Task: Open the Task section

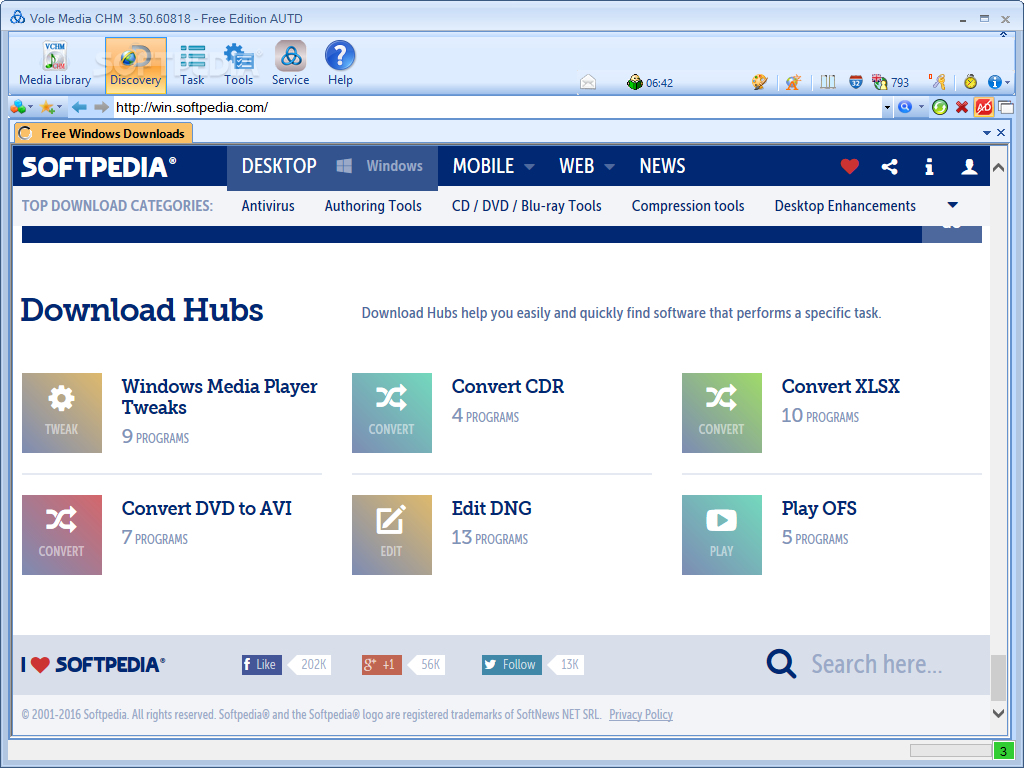Action: click(192, 64)
